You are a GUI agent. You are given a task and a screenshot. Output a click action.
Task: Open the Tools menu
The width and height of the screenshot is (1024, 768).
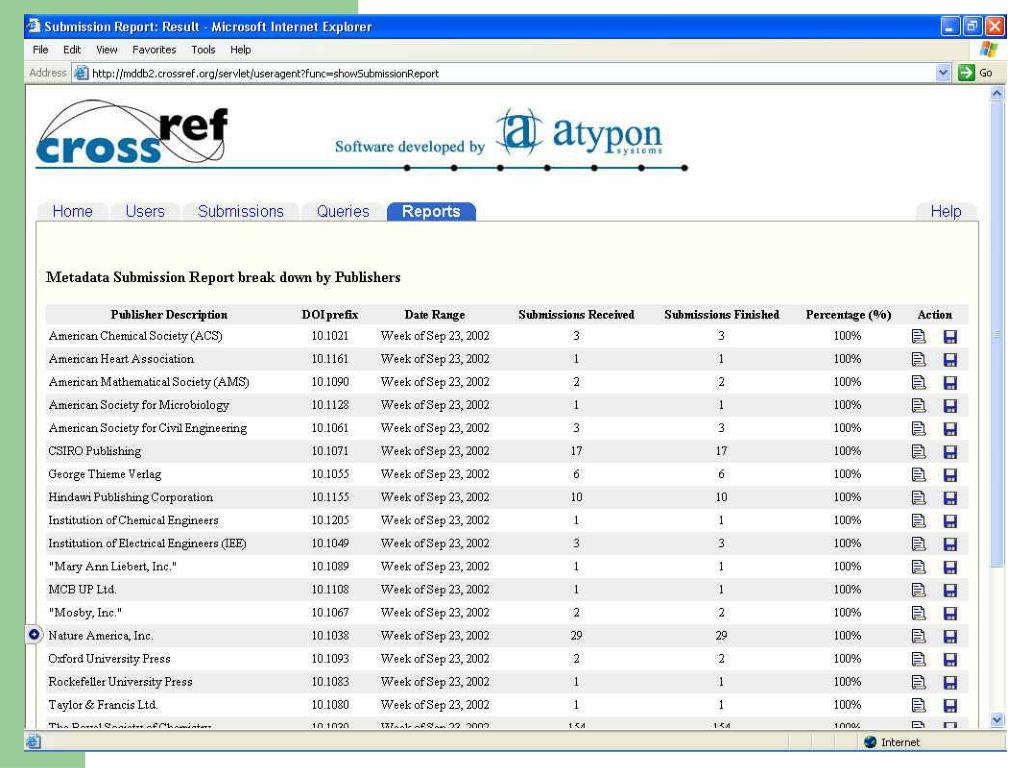pos(203,50)
